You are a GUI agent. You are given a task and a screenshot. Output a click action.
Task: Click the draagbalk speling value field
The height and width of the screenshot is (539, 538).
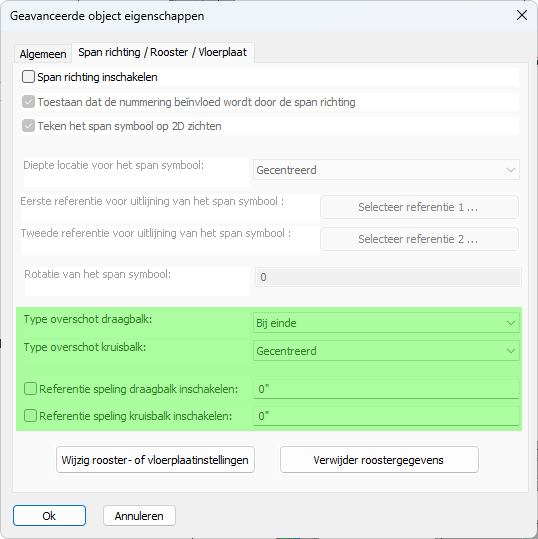[x=386, y=389]
